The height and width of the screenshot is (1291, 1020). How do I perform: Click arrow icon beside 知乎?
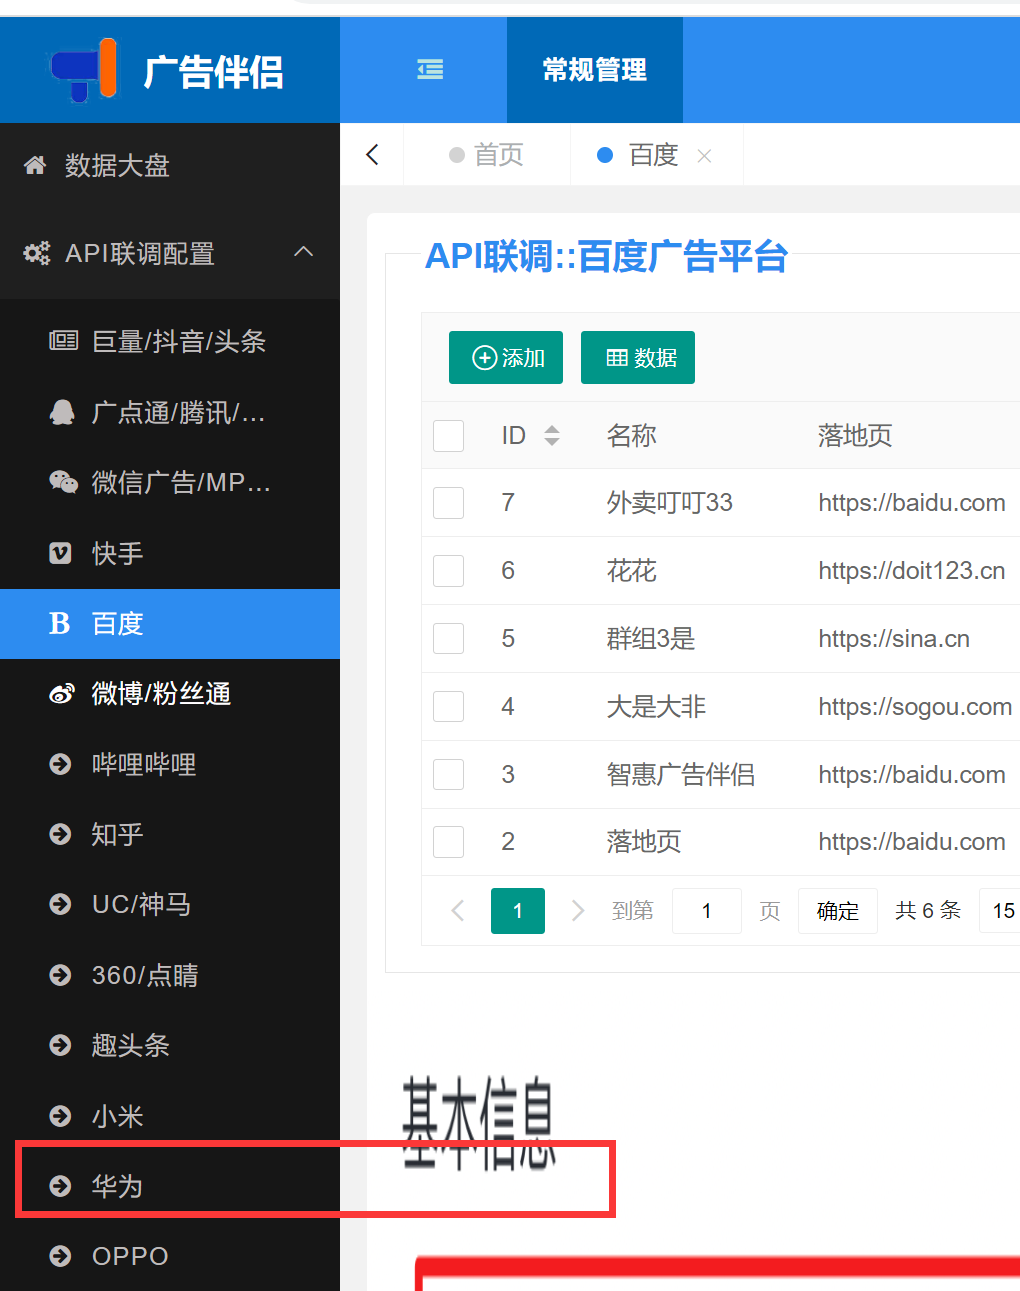pyautogui.click(x=61, y=834)
